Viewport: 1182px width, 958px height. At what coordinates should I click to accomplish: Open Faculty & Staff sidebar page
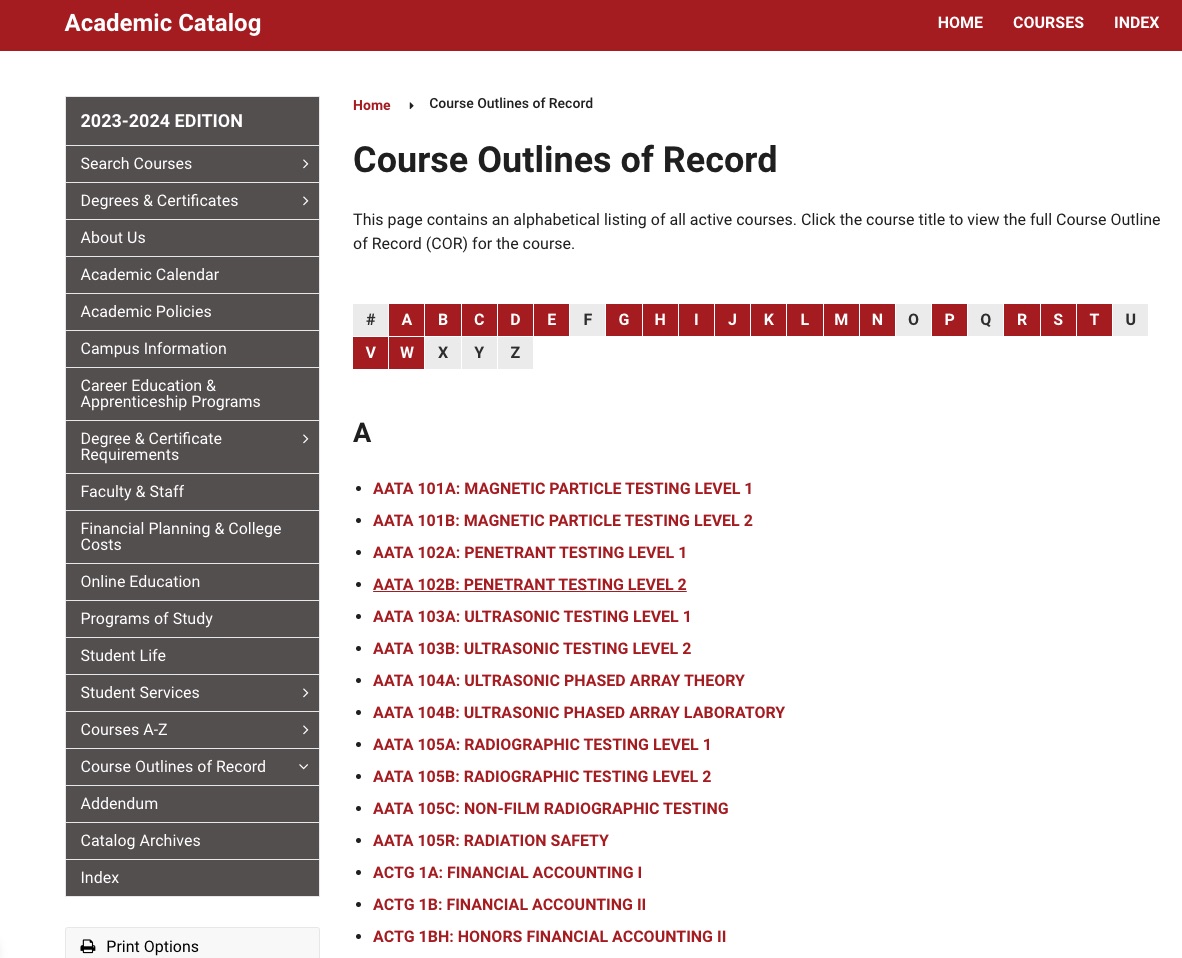click(x=132, y=492)
